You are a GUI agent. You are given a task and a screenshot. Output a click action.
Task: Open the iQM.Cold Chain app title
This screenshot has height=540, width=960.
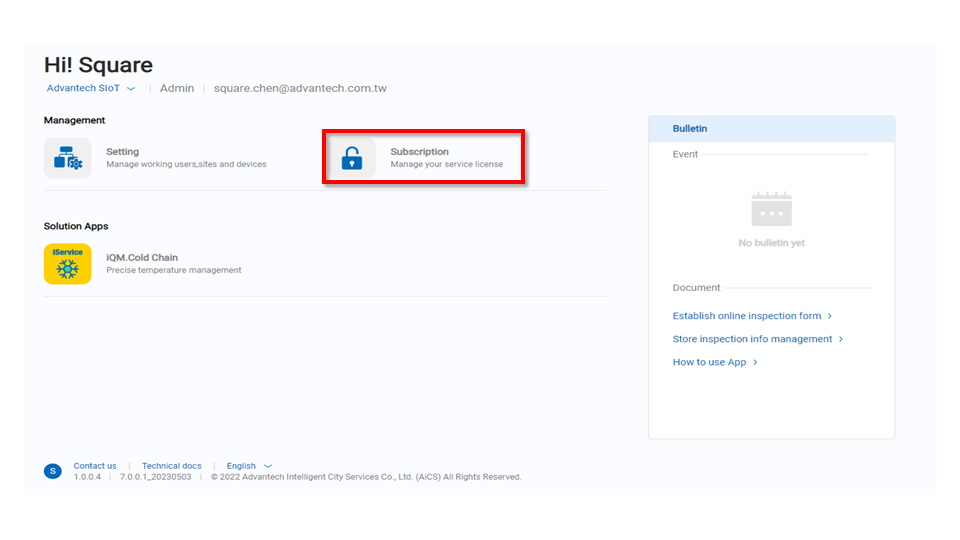point(142,258)
